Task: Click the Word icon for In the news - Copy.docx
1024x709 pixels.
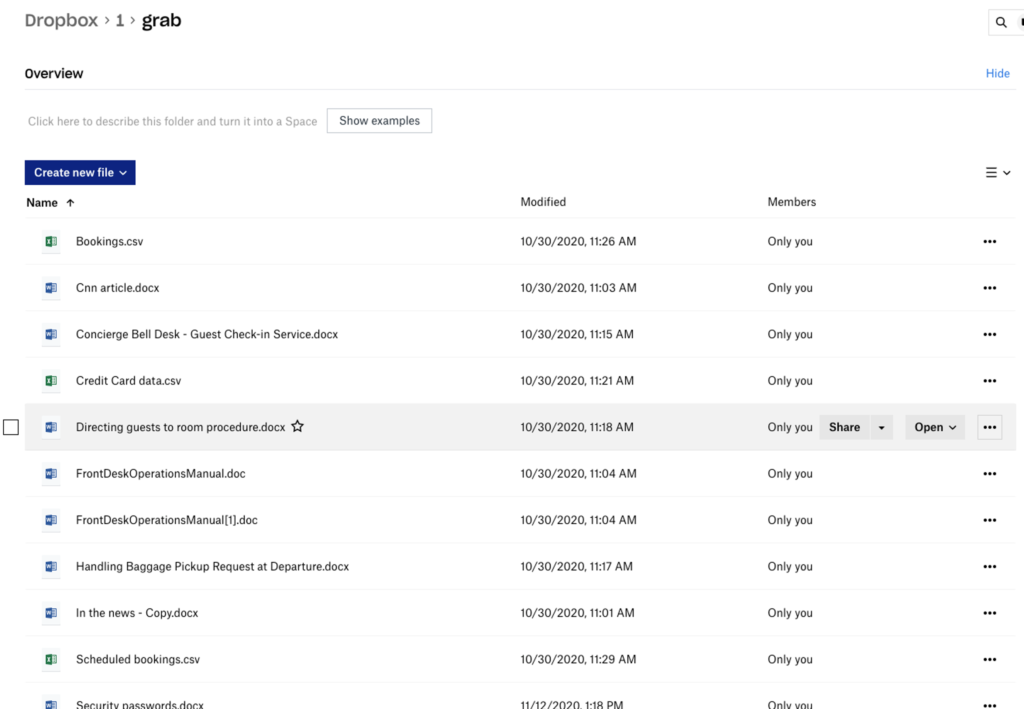Action: (50, 613)
